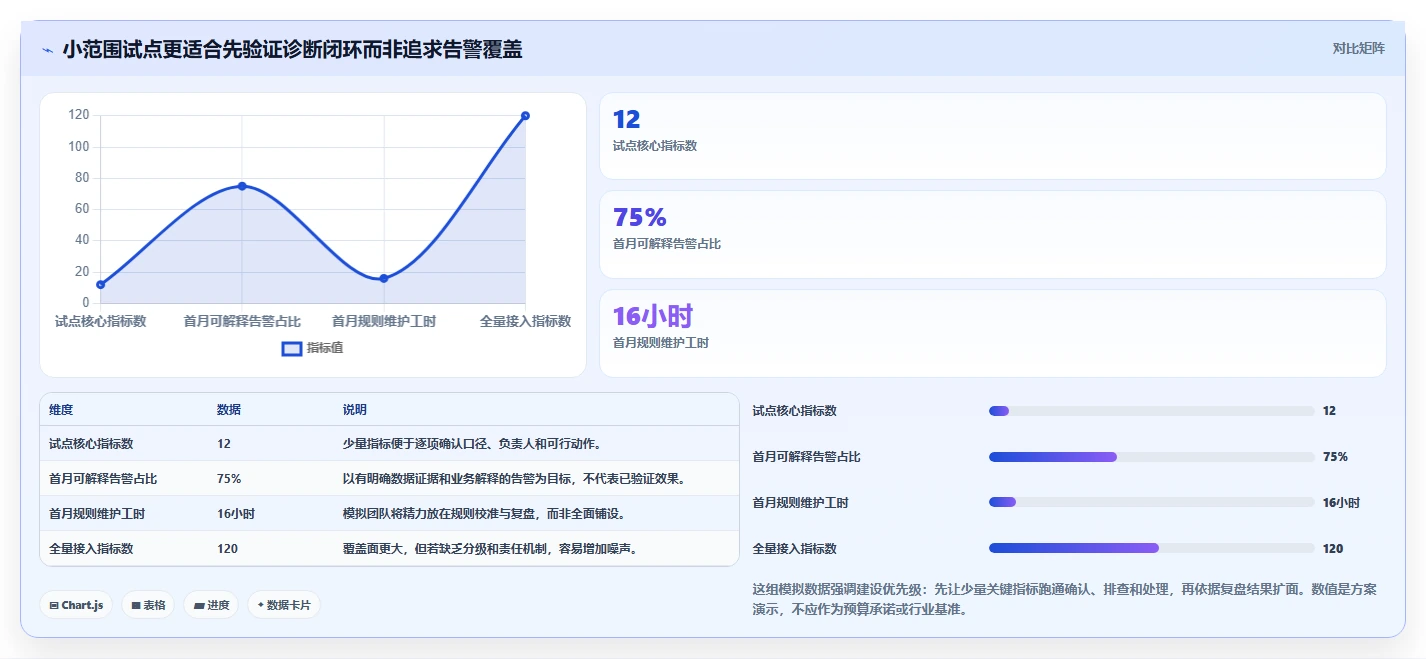Click the 首月可解释告警占比 caption in the data card
This screenshot has width=1426, height=659.
coord(666,244)
